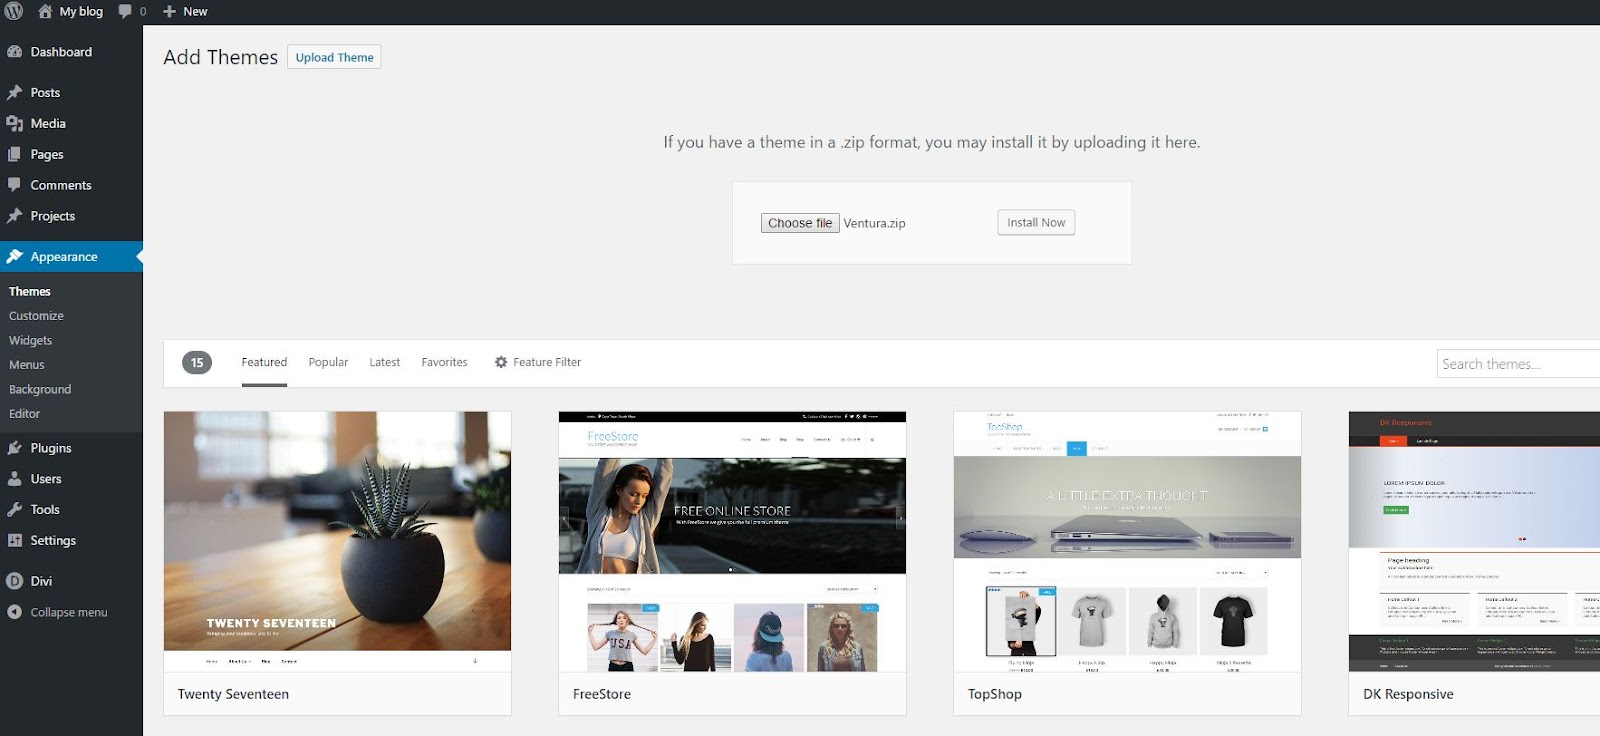Click the Plugins plug icon
The width and height of the screenshot is (1600, 736).
14,448
